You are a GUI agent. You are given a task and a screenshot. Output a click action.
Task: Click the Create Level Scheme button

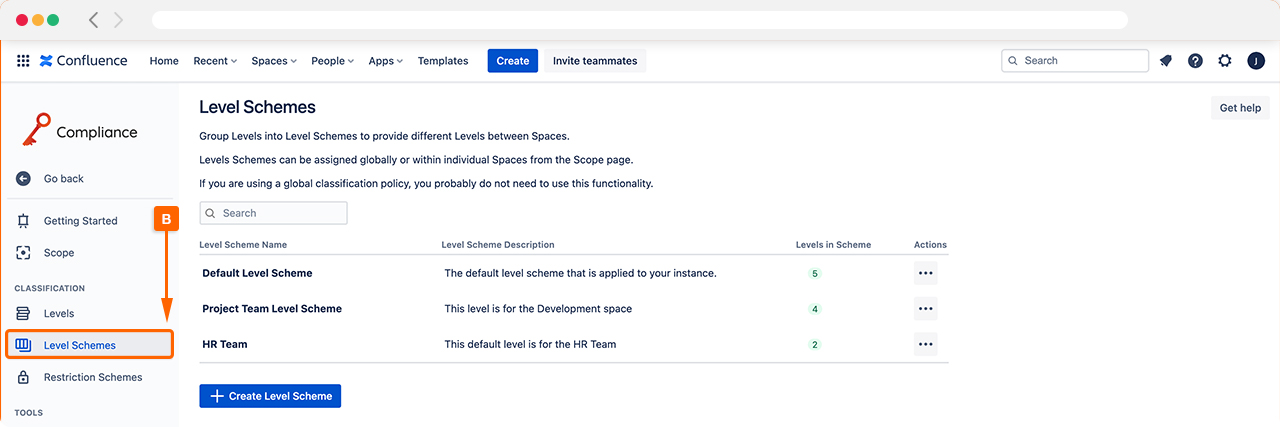point(270,396)
